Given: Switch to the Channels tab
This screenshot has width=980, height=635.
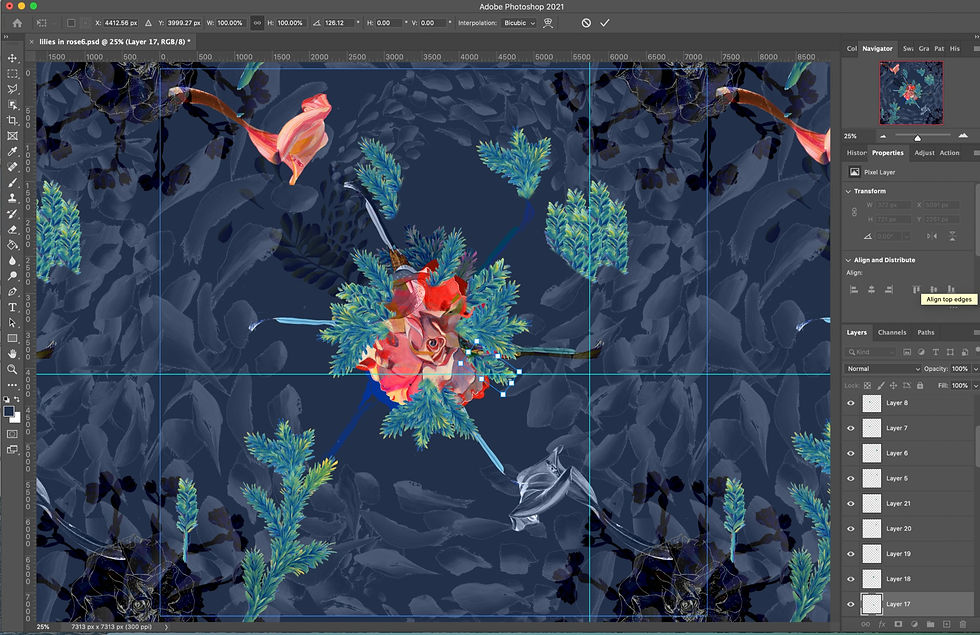Looking at the screenshot, I should click(892, 332).
